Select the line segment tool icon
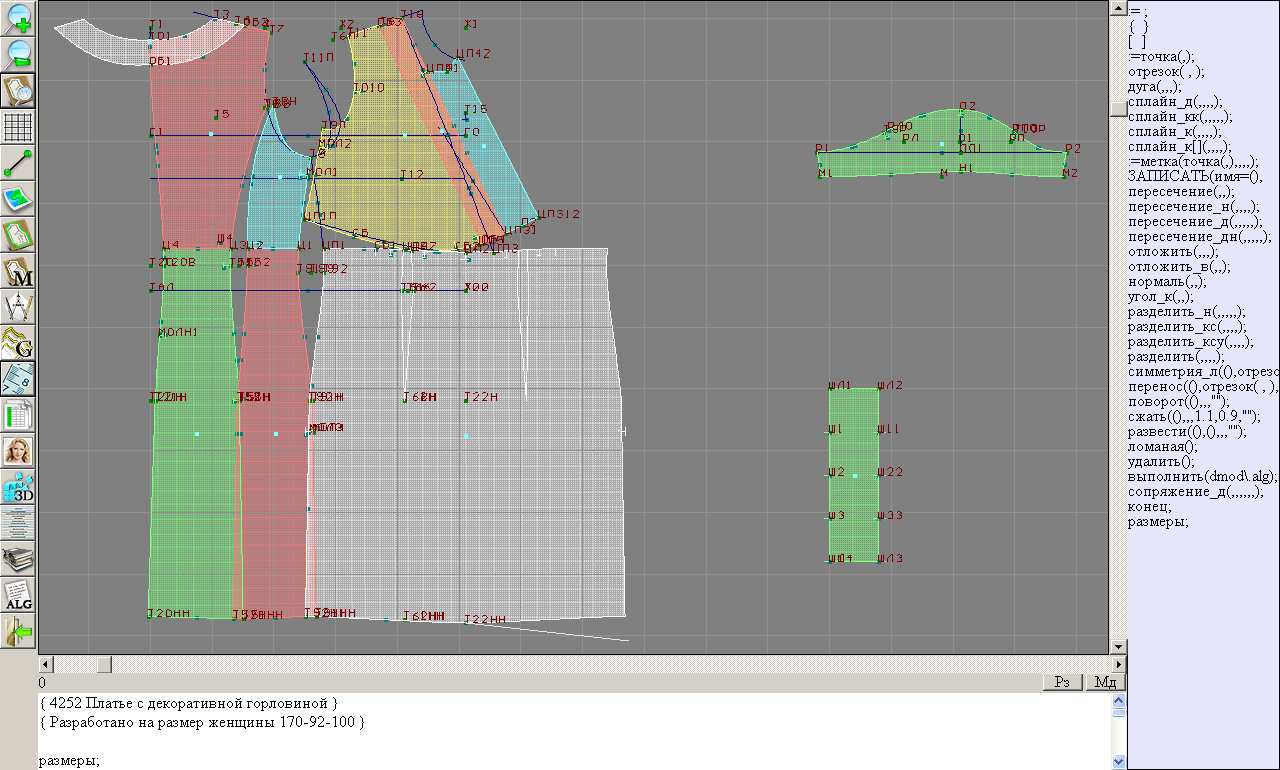This screenshot has width=1280, height=770. click(x=19, y=163)
